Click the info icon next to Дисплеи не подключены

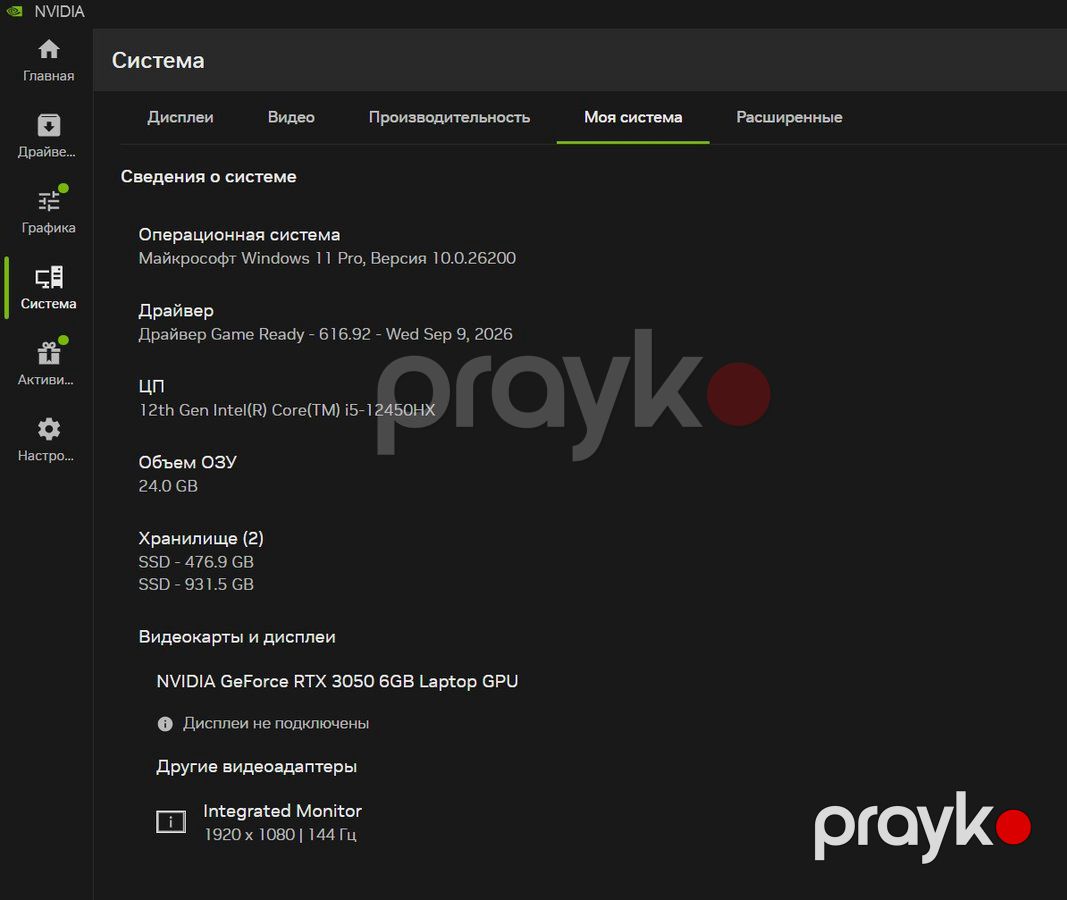(165, 724)
